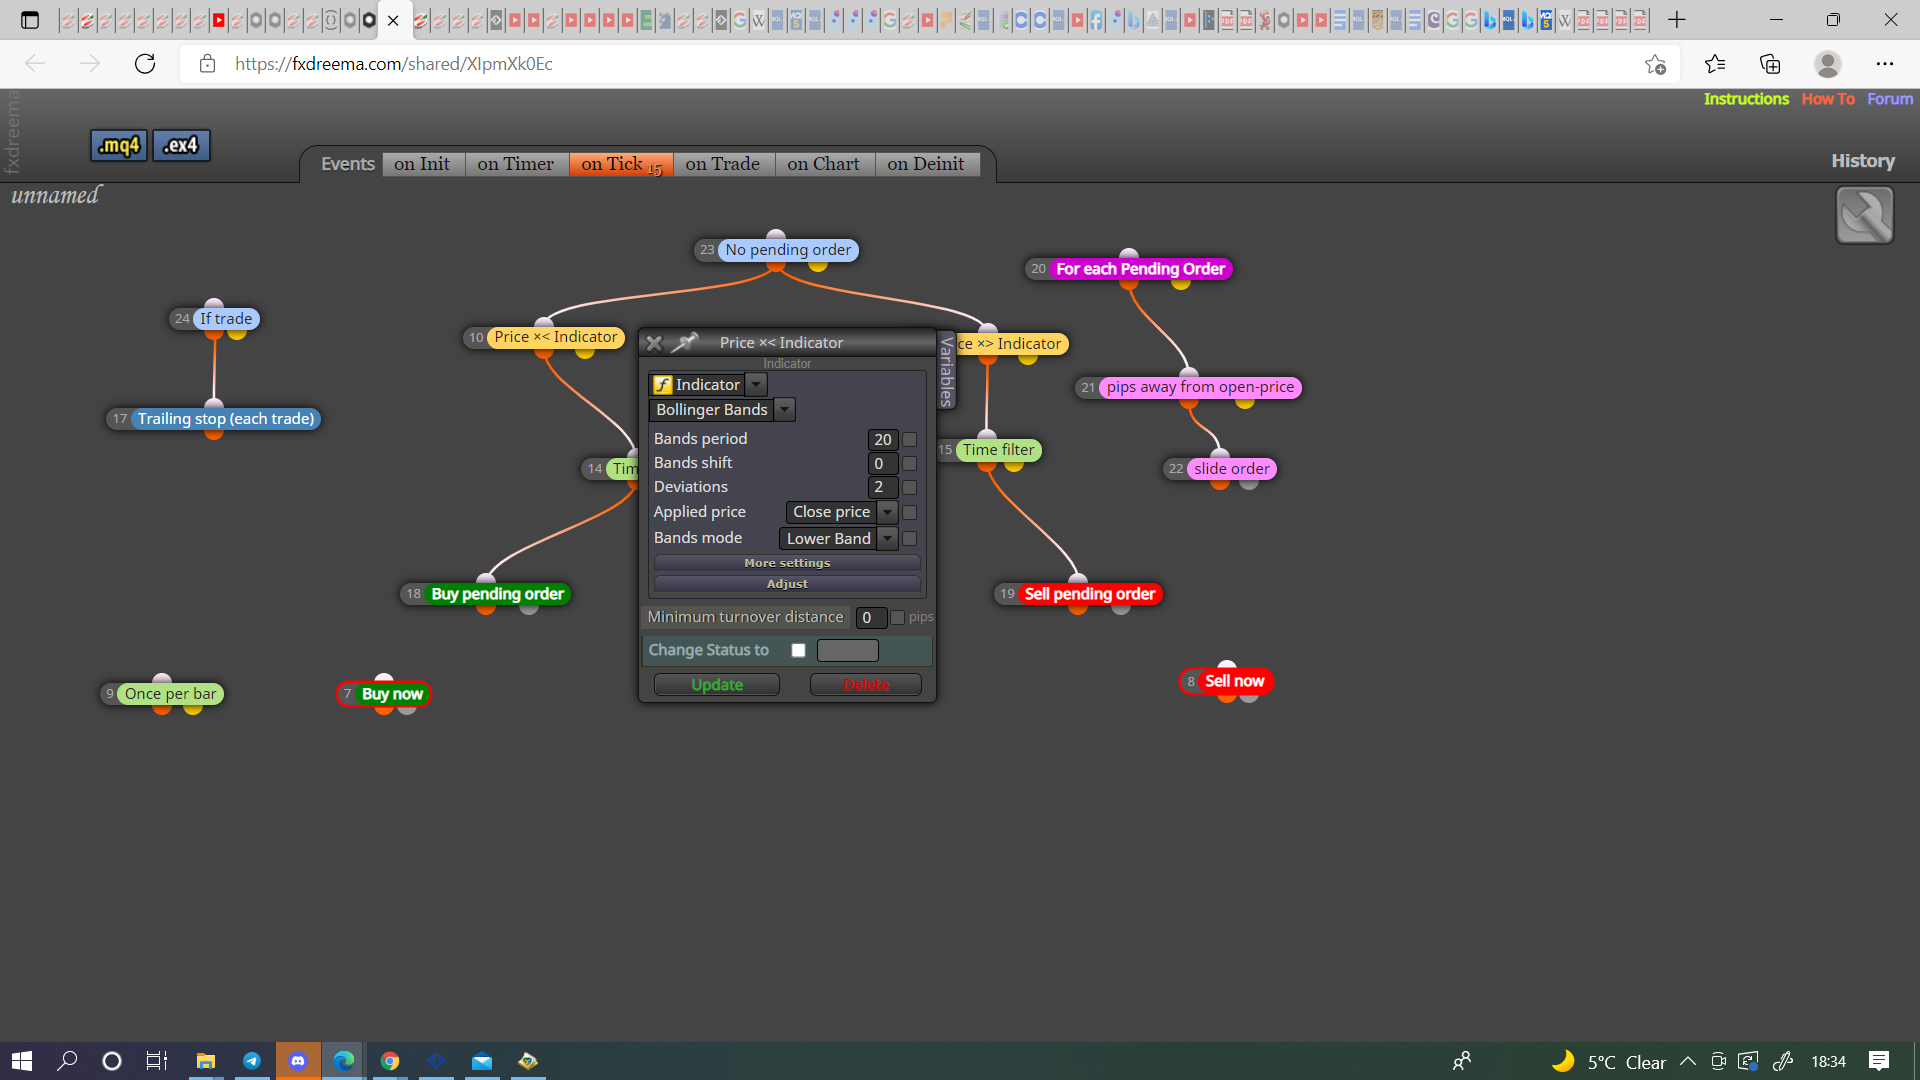Open Task View on taskbar
Screen dimensions: 1920x1080
tap(157, 1061)
